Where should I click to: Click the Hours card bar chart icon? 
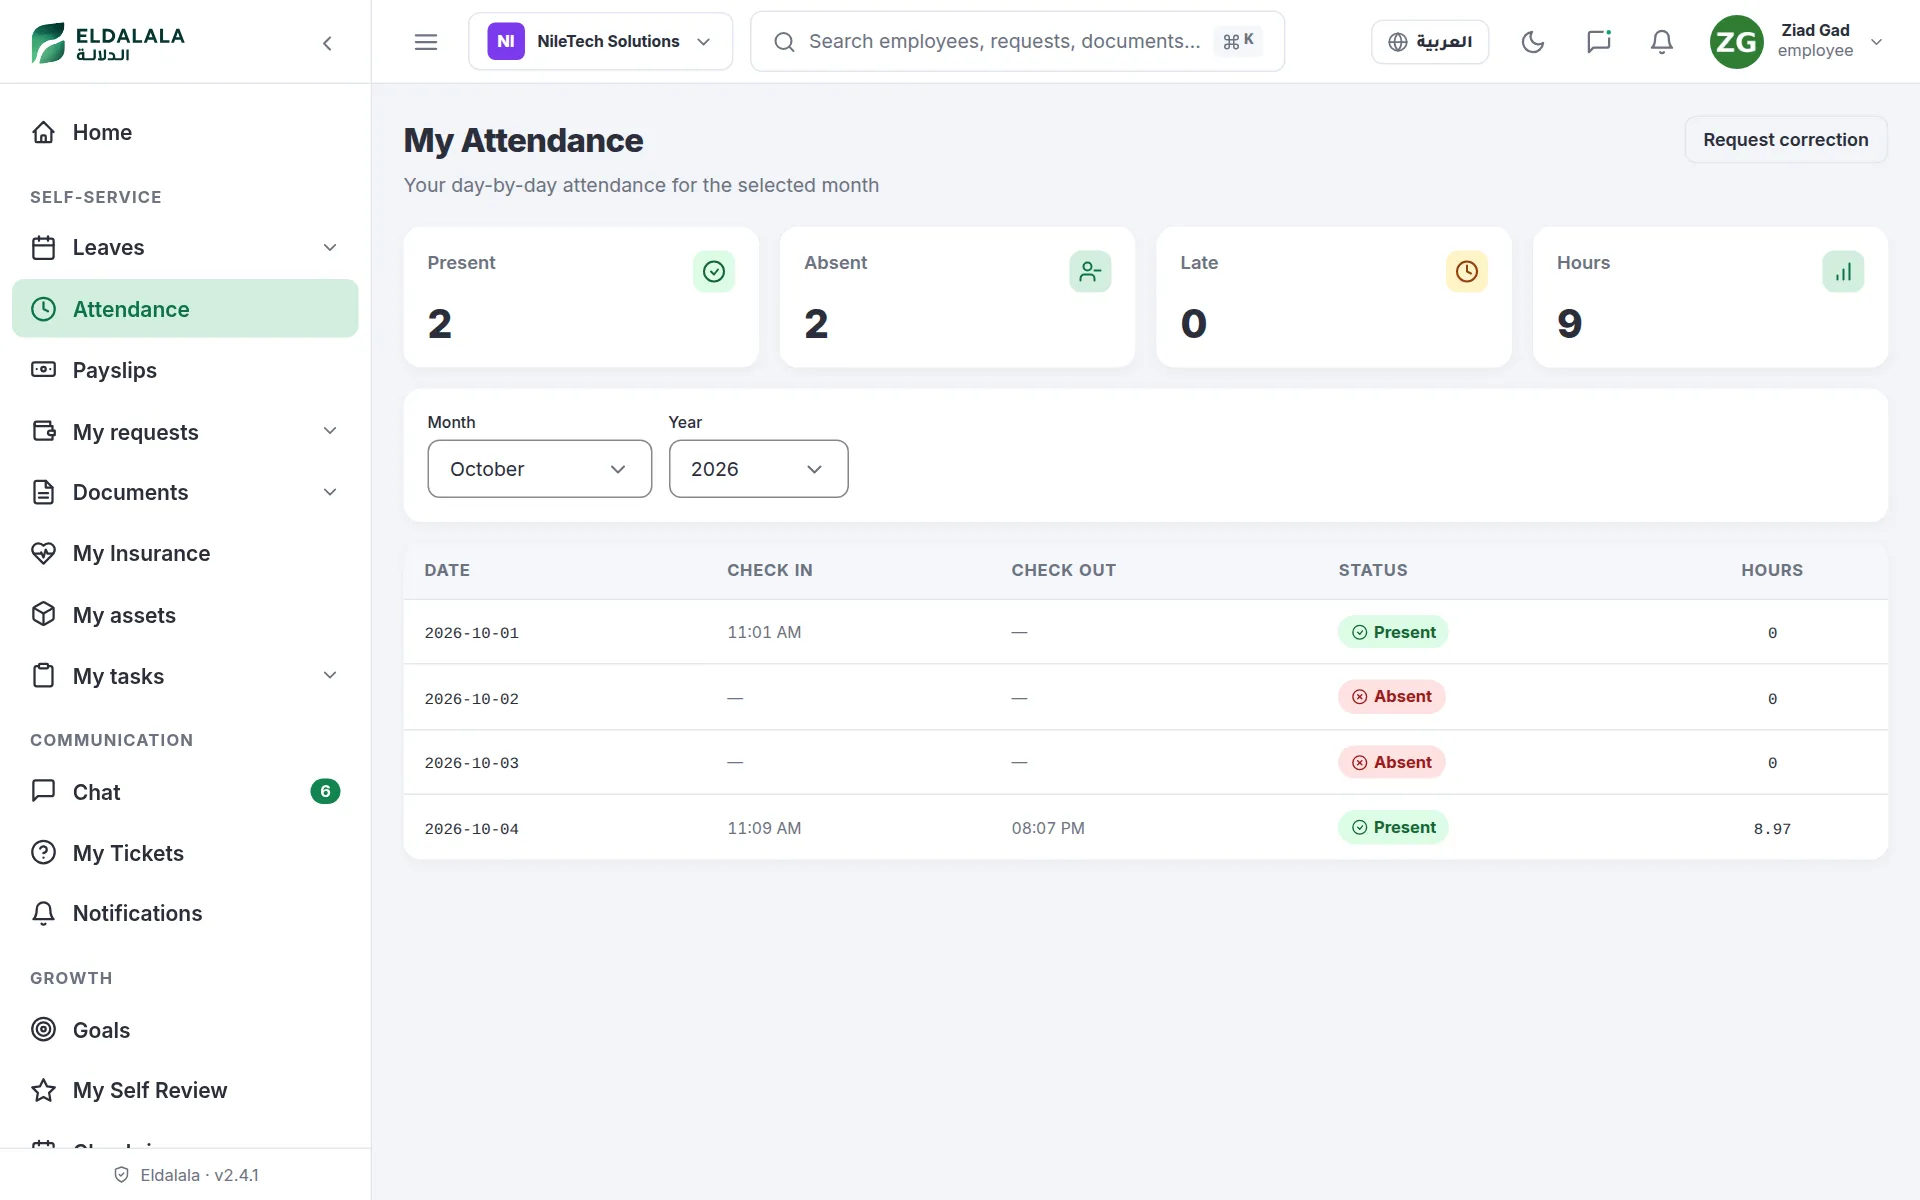point(1843,271)
